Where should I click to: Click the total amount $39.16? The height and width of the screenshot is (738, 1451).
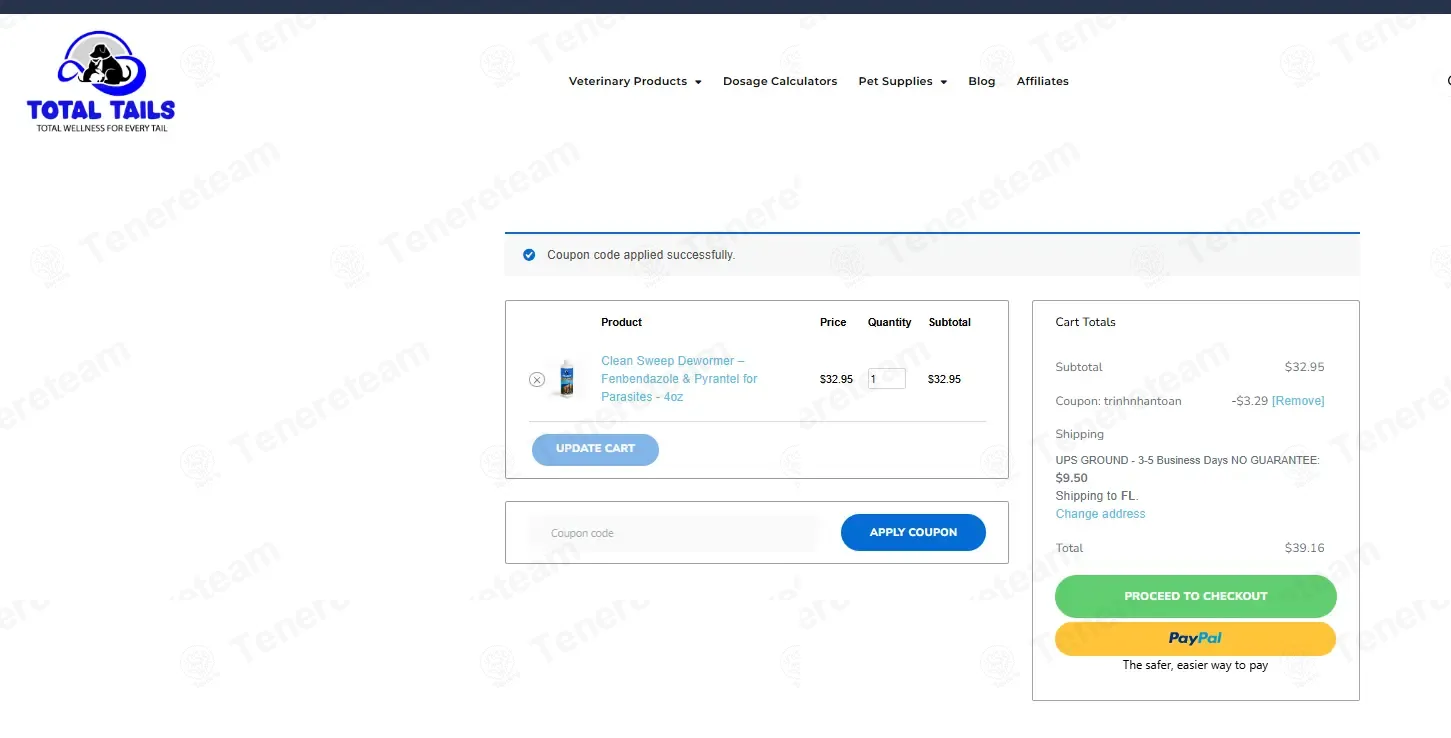pos(1305,548)
